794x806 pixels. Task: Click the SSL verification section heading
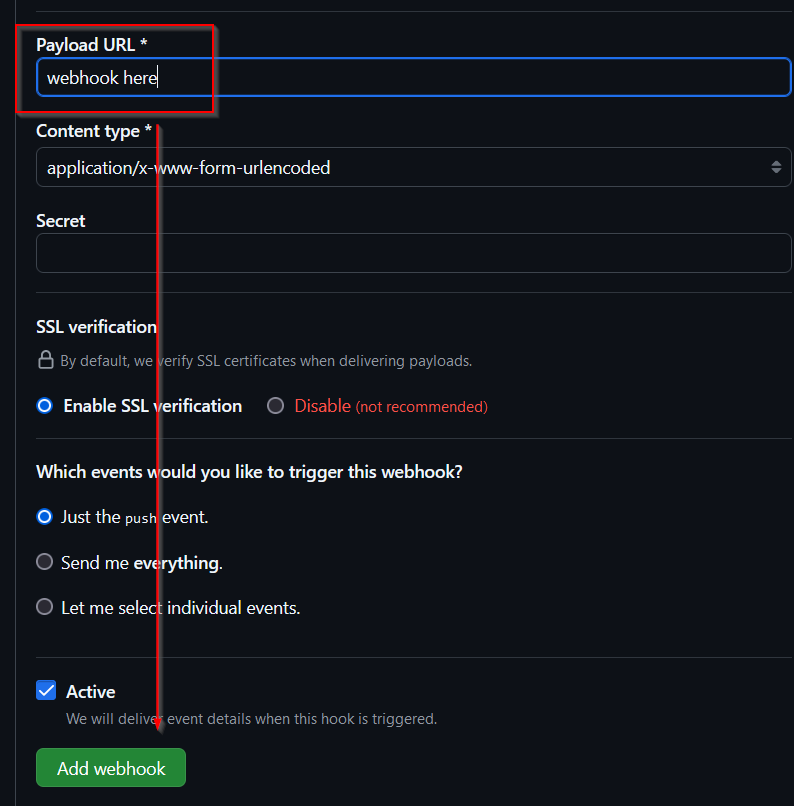tap(96, 327)
